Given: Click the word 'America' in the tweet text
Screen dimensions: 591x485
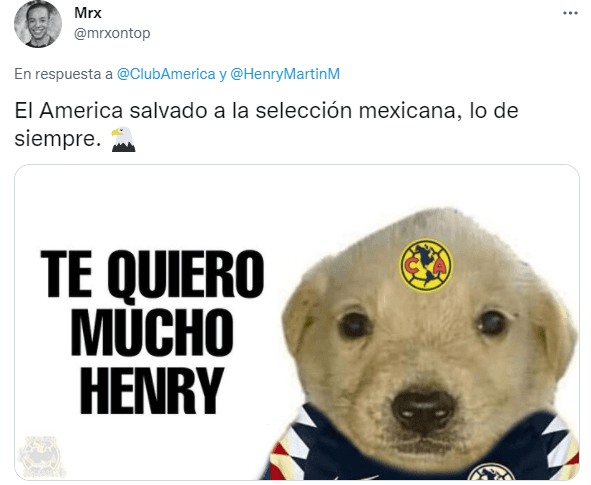Looking at the screenshot, I should 81,111.
